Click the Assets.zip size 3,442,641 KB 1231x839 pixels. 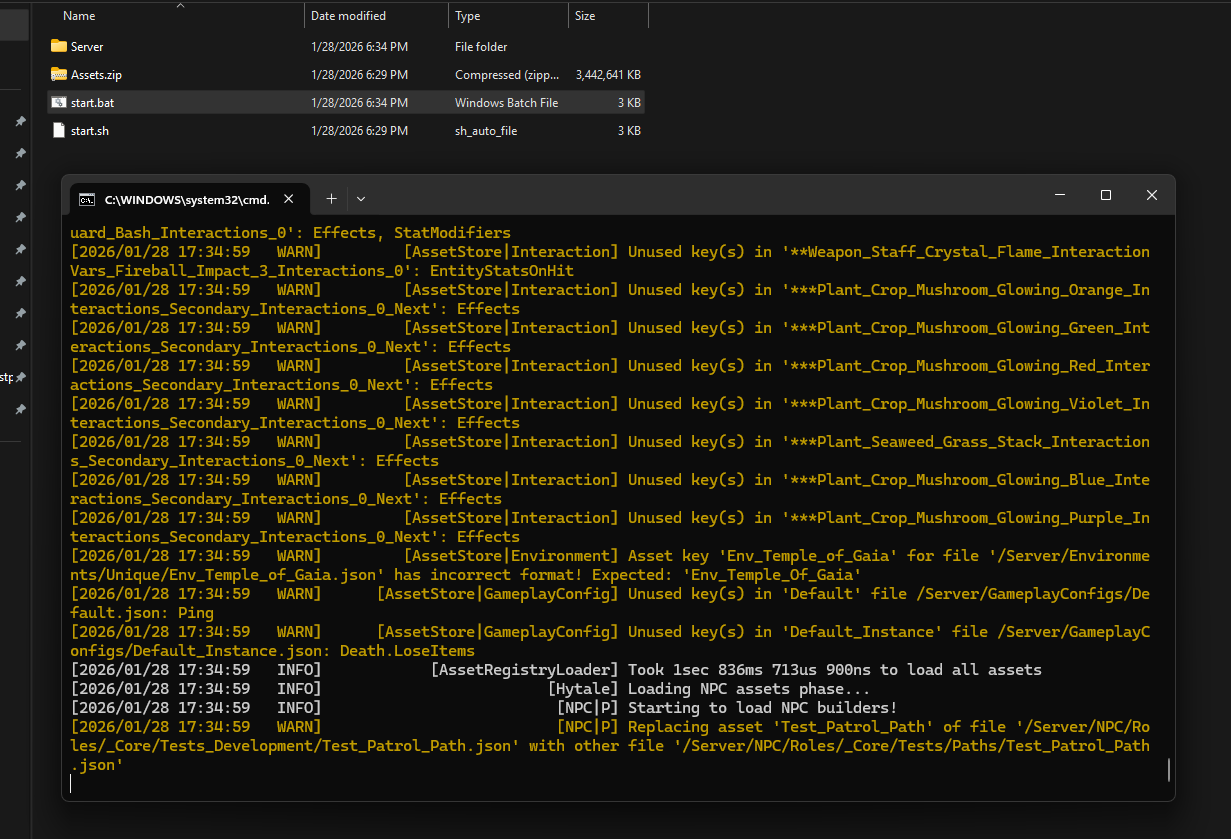608,75
